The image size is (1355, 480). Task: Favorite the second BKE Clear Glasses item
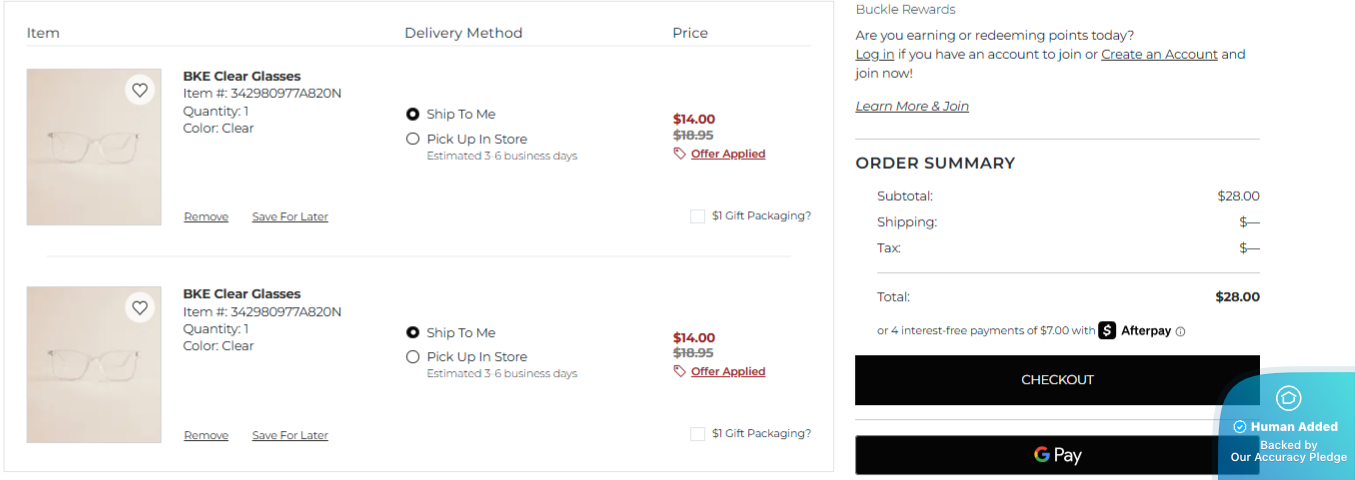140,308
